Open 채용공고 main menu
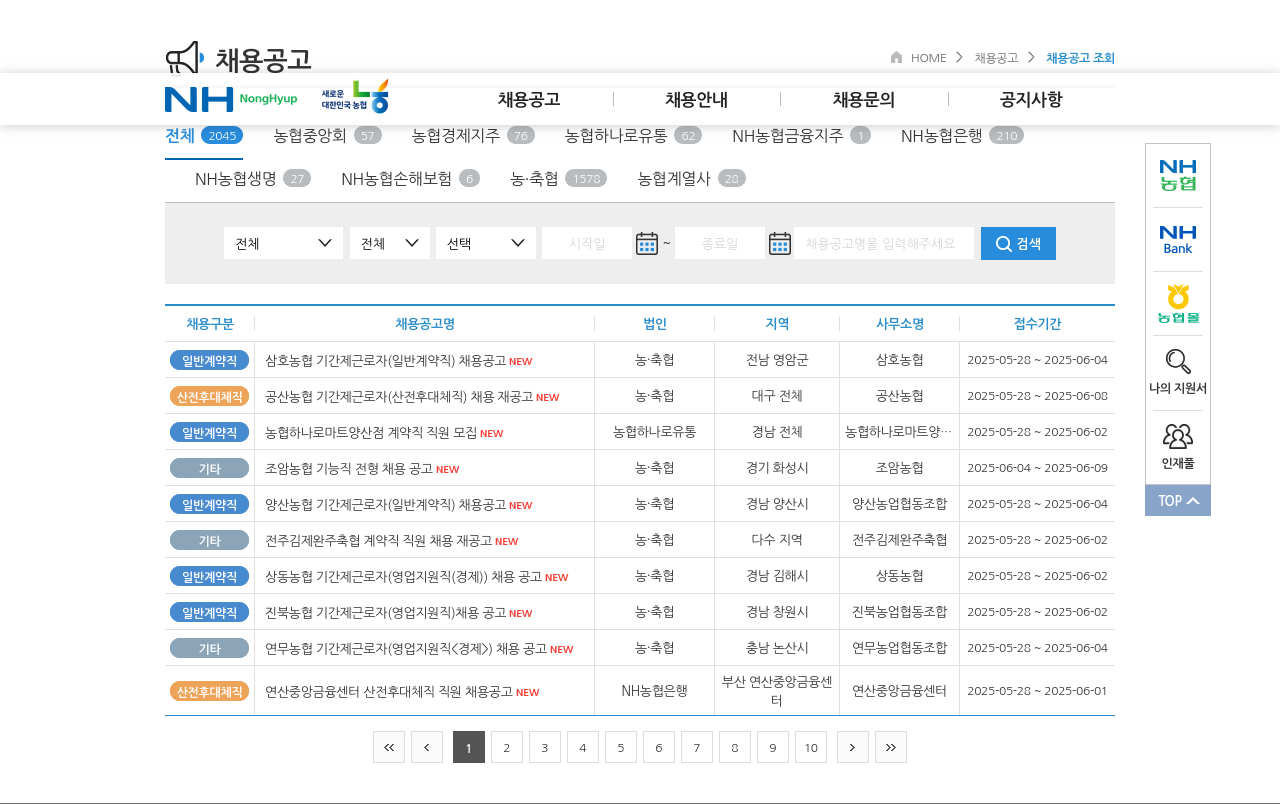Screen dimensions: 1280x804 [529, 99]
